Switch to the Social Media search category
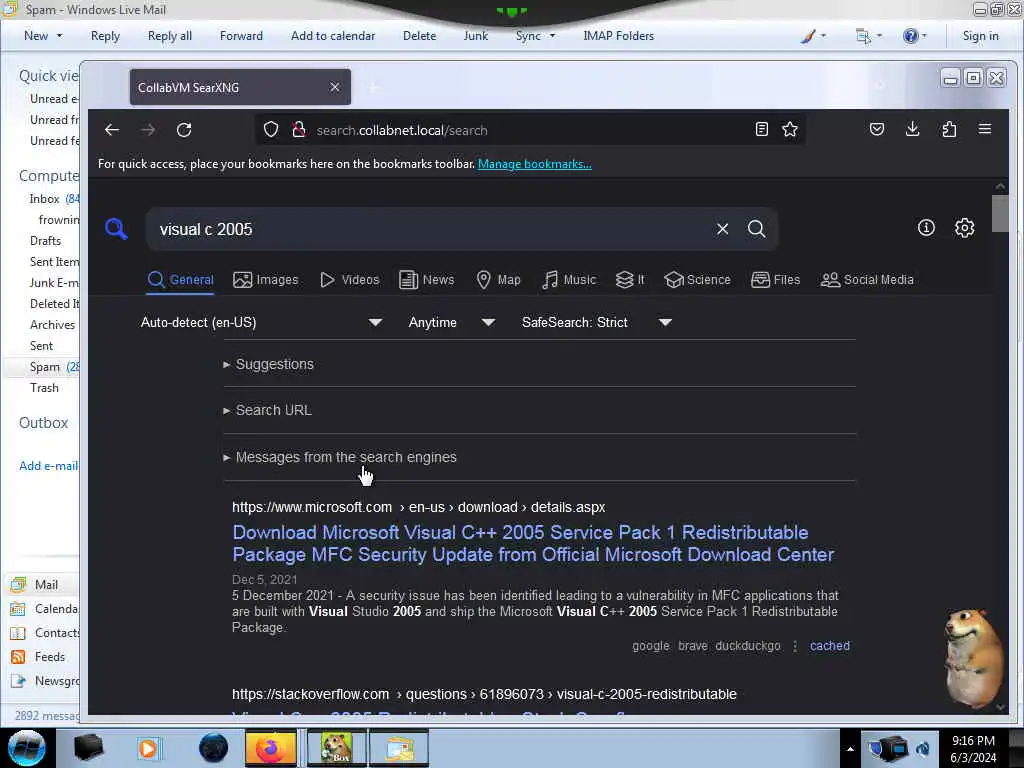Screen dimensions: 1024x768 [x=867, y=280]
